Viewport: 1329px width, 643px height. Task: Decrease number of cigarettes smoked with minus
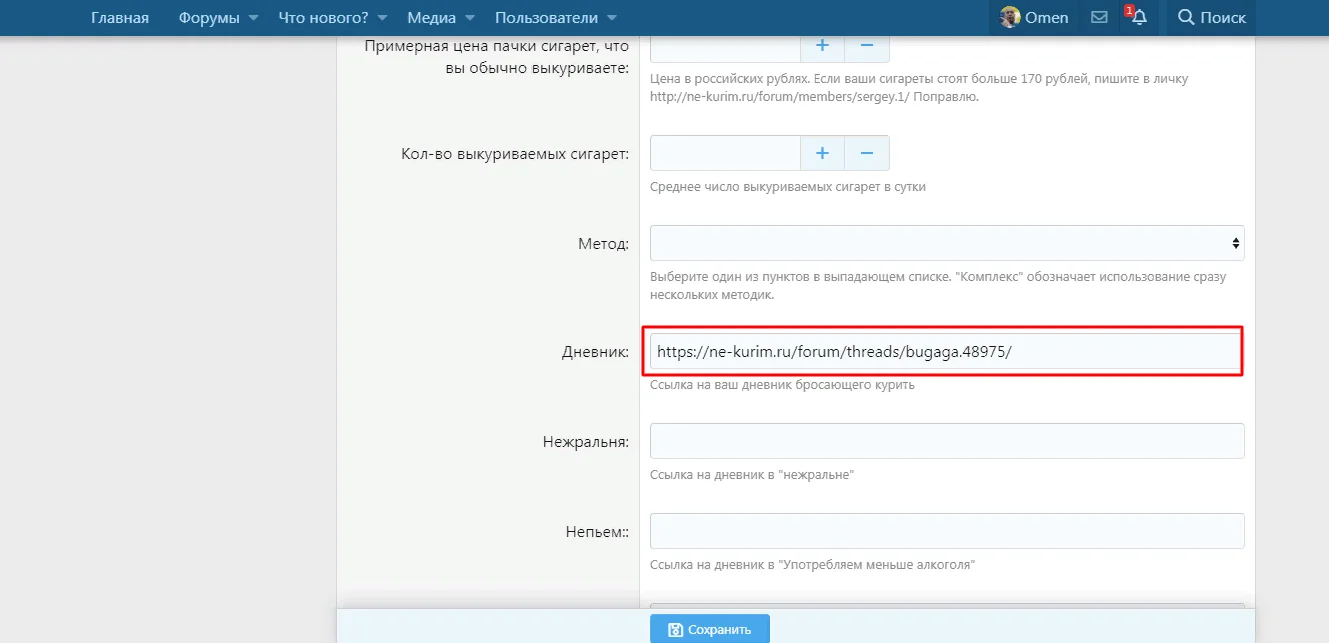(867, 153)
